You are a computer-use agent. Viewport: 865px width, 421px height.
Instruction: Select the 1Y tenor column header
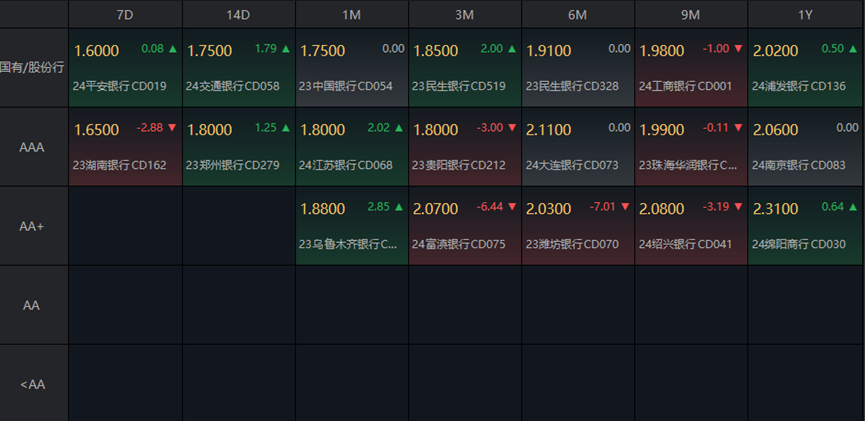(x=805, y=14)
